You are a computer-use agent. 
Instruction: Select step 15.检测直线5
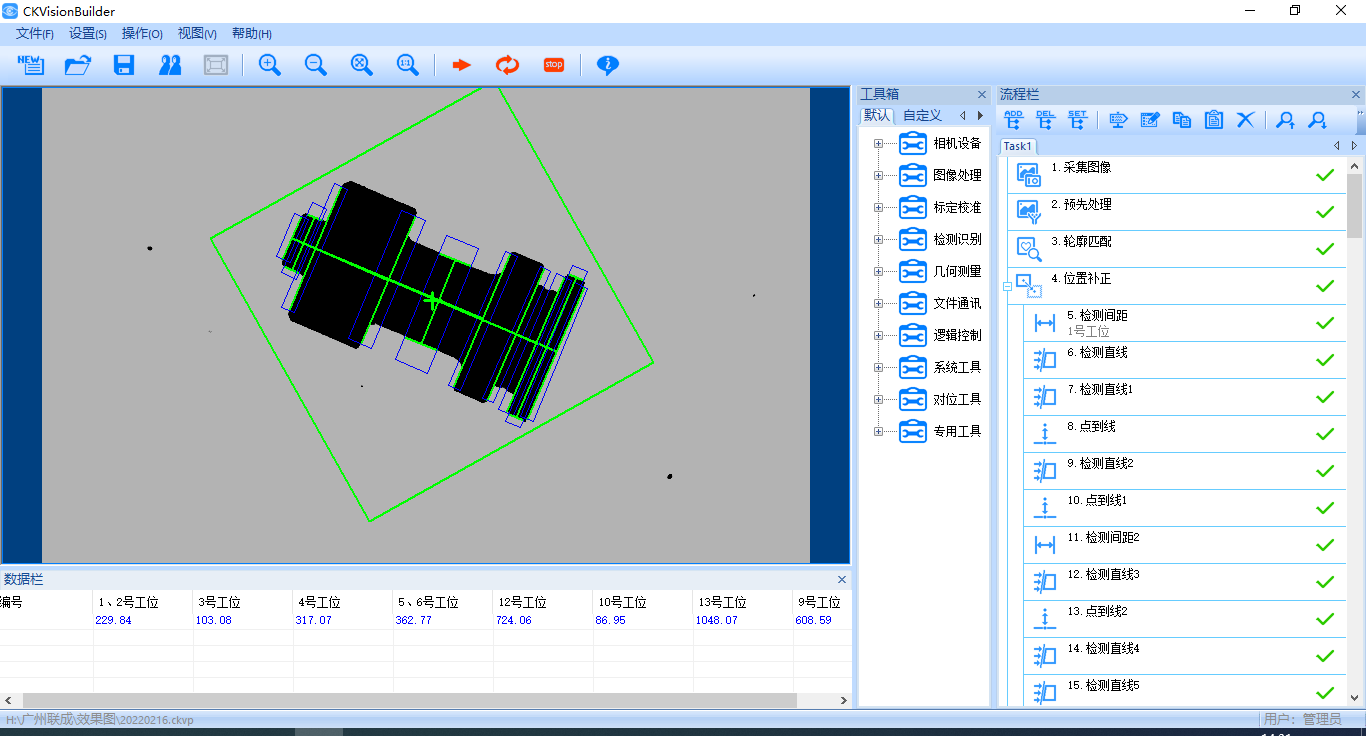click(1185, 692)
